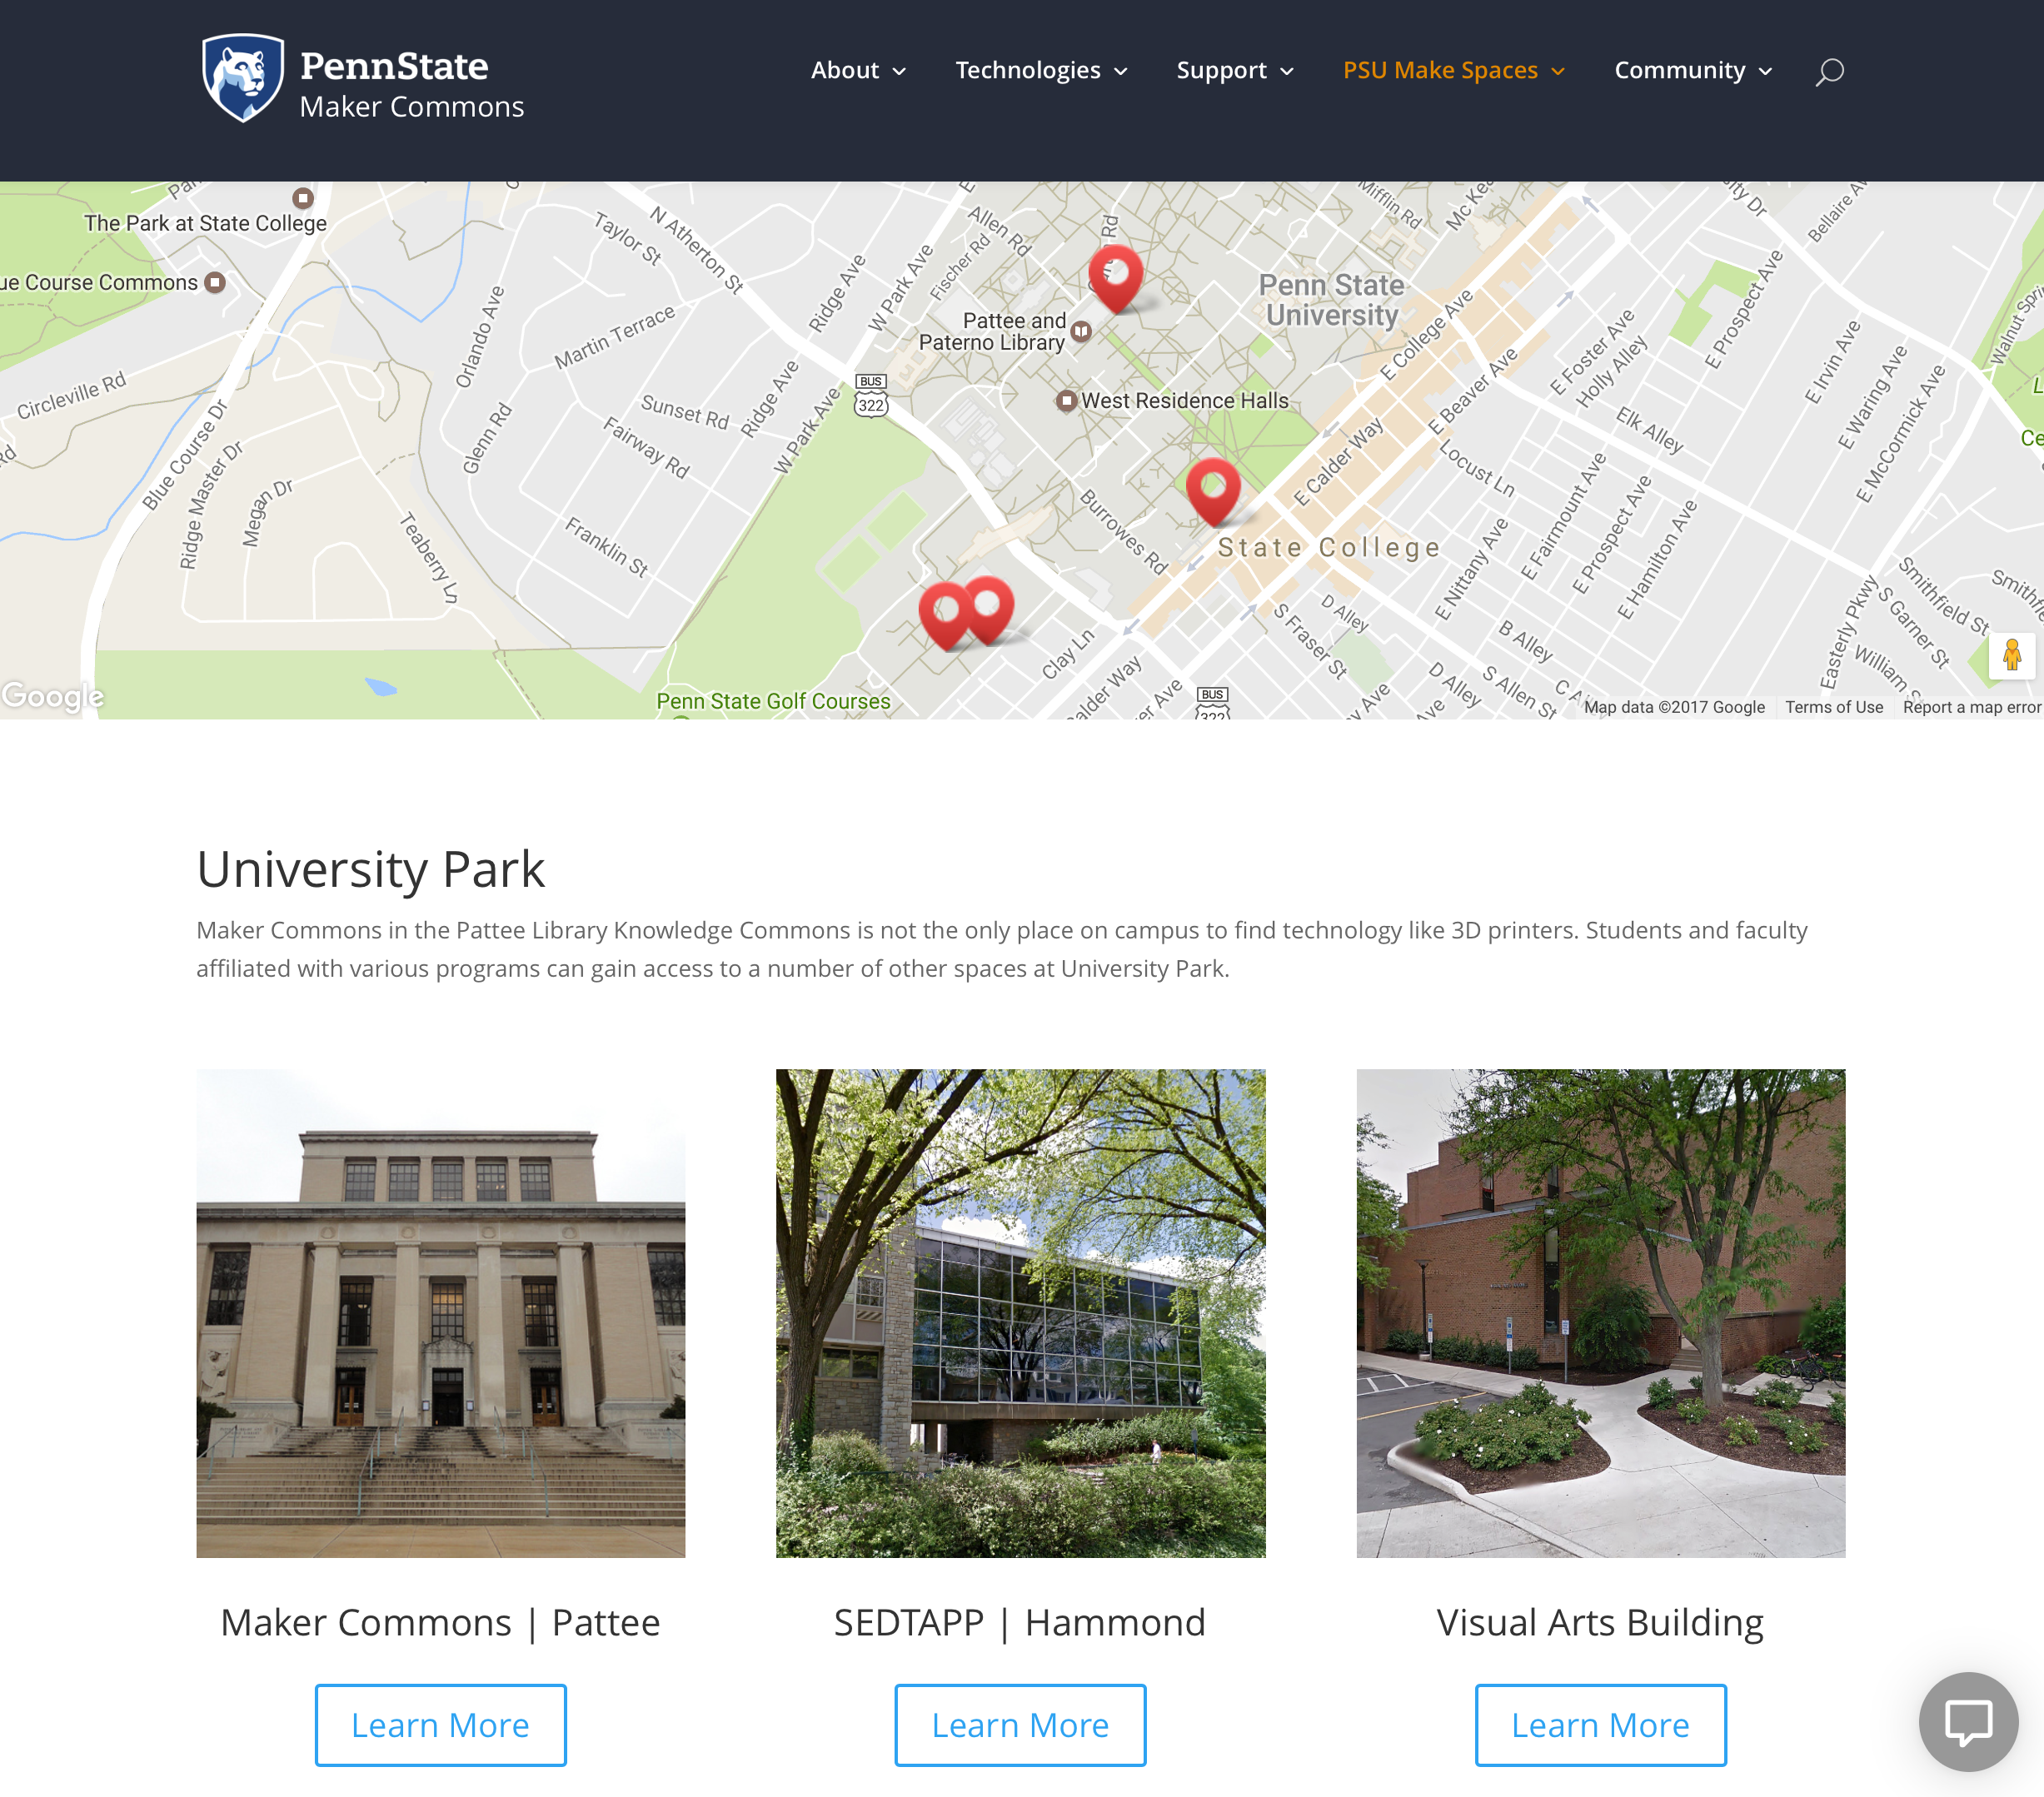Click the Map data ©2017 Google text
This screenshot has width=2044, height=1797.
click(x=1674, y=707)
